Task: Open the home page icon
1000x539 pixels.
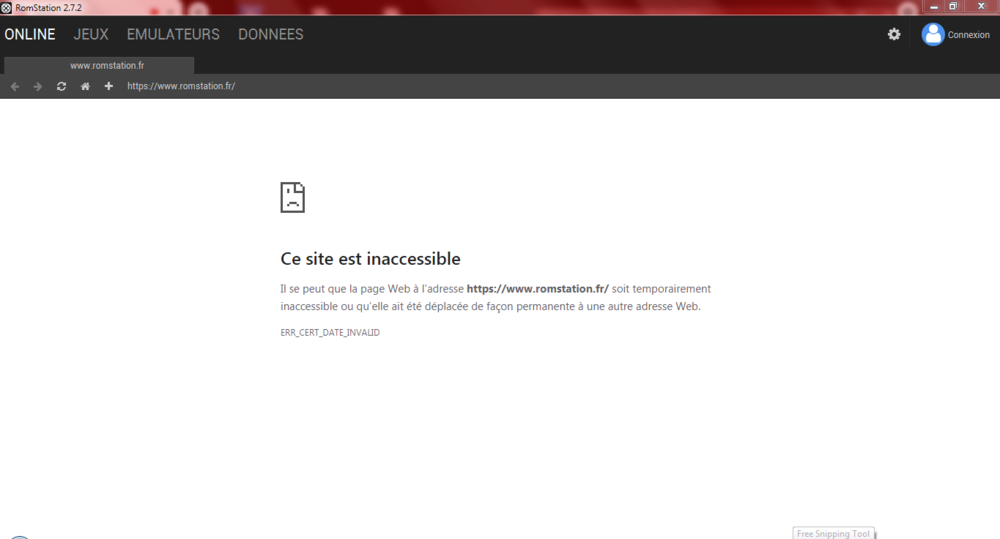Action: click(85, 86)
